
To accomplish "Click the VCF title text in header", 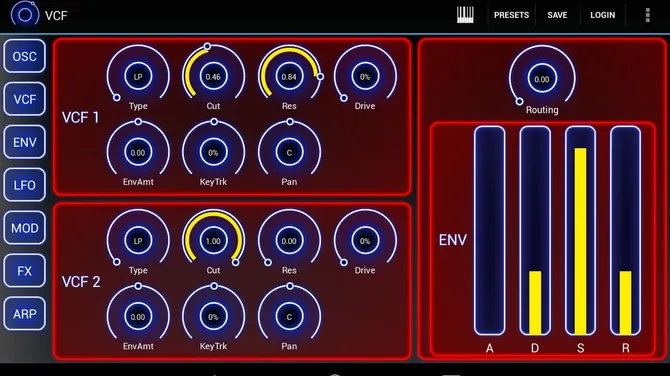I will (56, 15).
